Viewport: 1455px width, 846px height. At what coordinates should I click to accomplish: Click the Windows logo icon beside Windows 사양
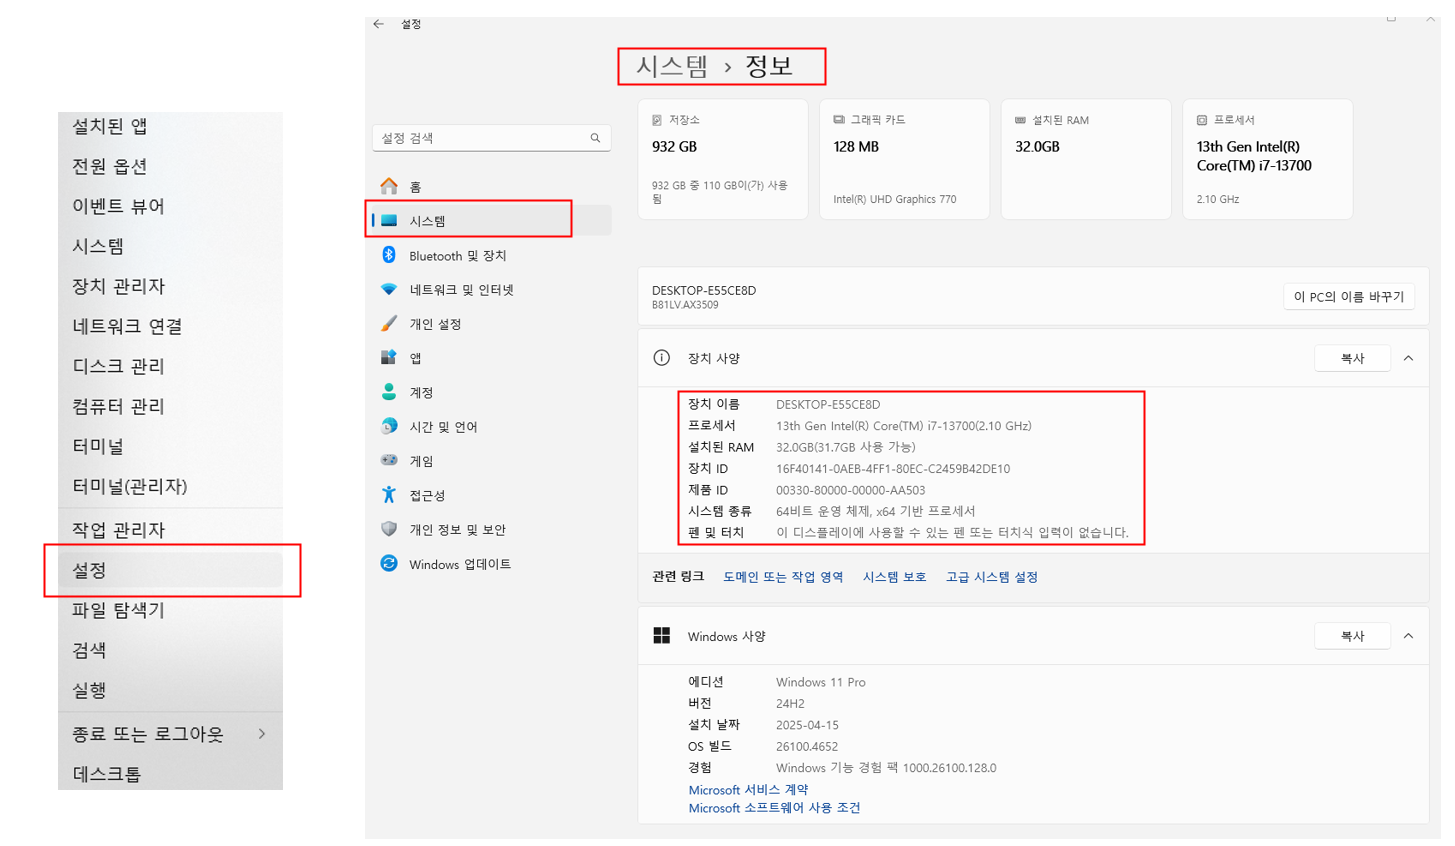(x=661, y=636)
